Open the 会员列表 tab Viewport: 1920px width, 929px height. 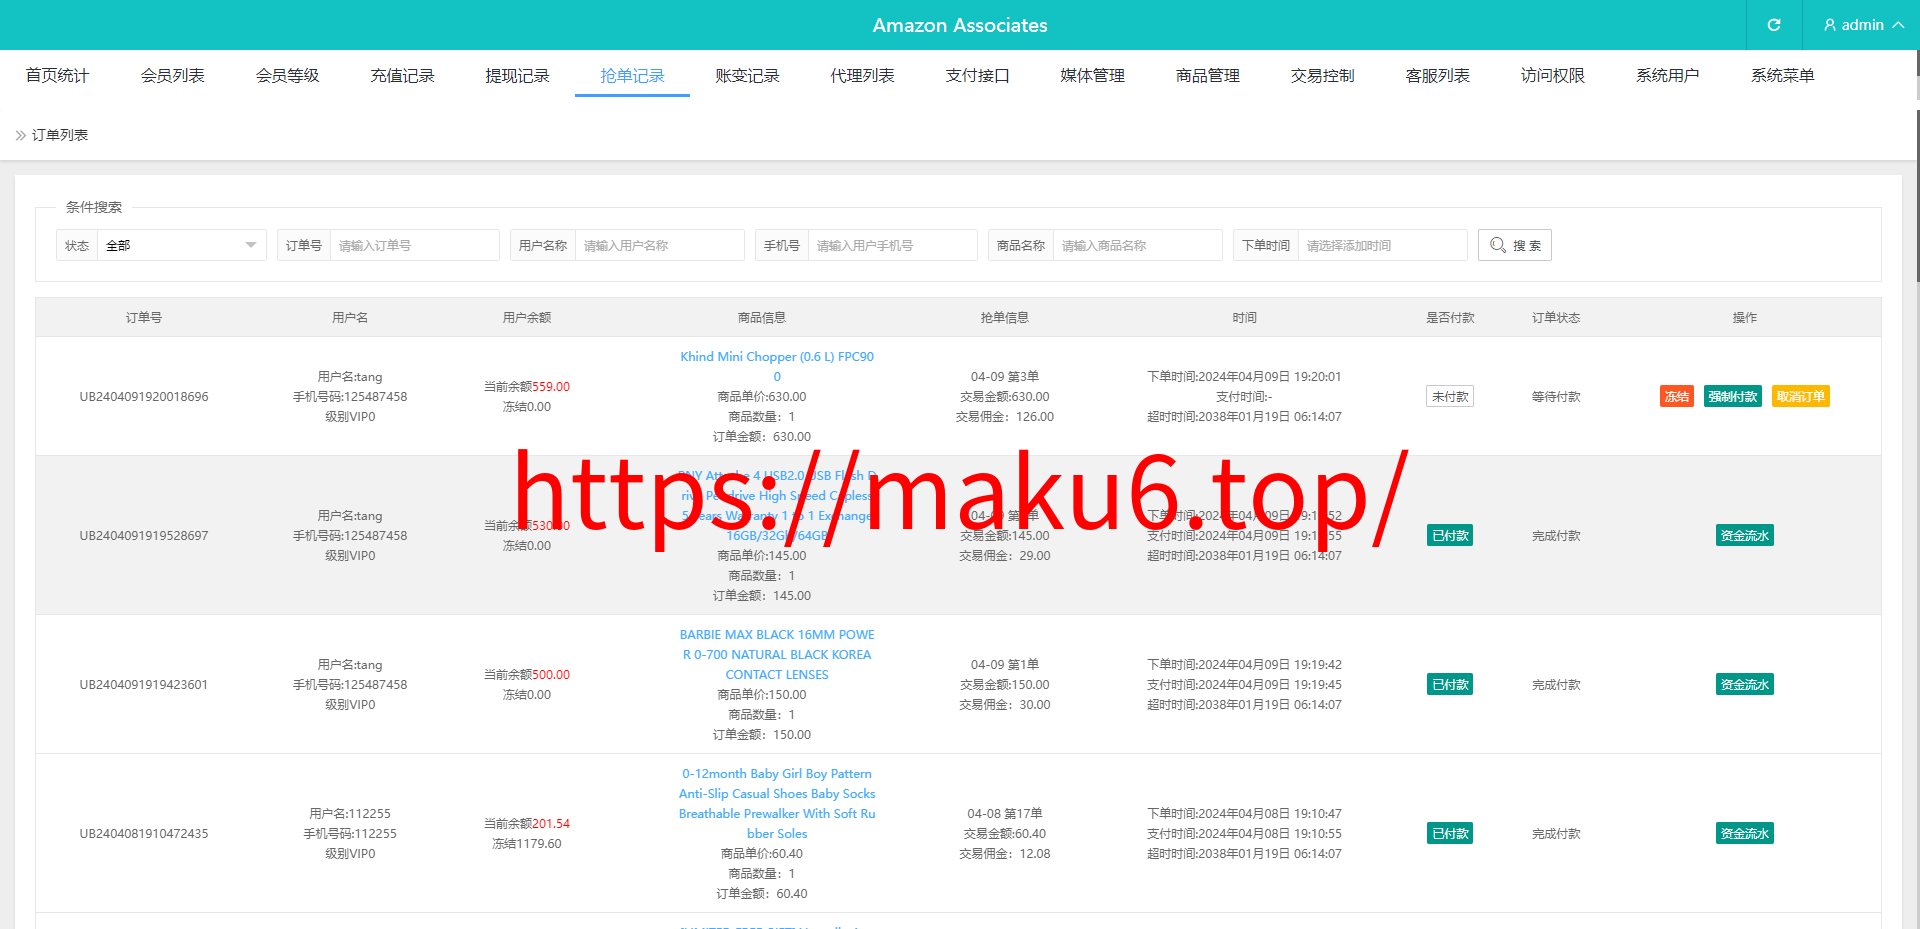(172, 75)
